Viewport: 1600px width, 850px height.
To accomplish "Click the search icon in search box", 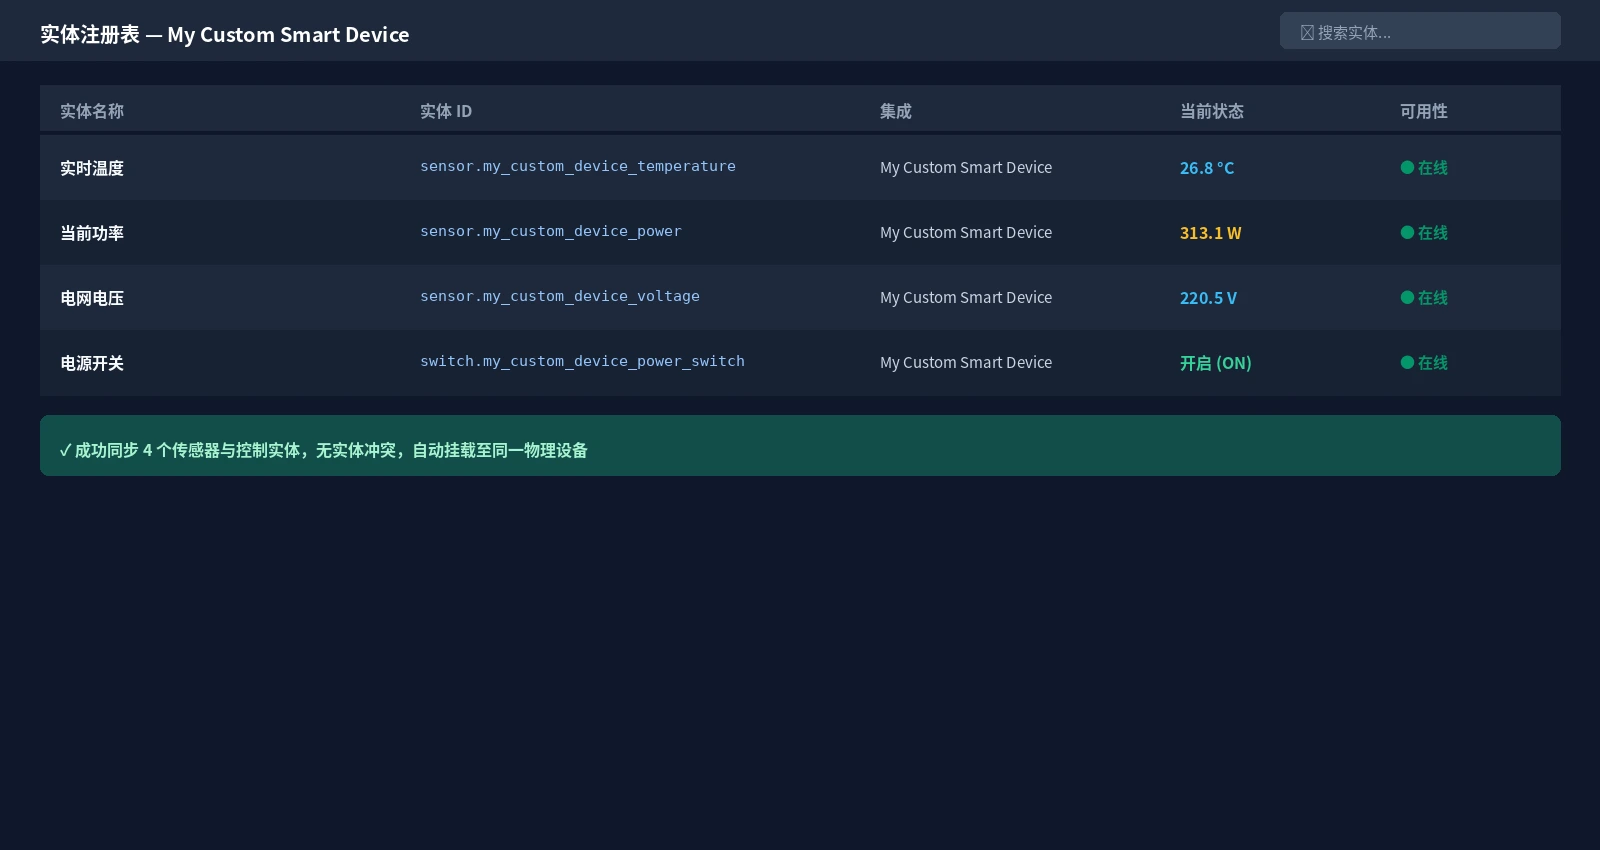I will point(1307,33).
